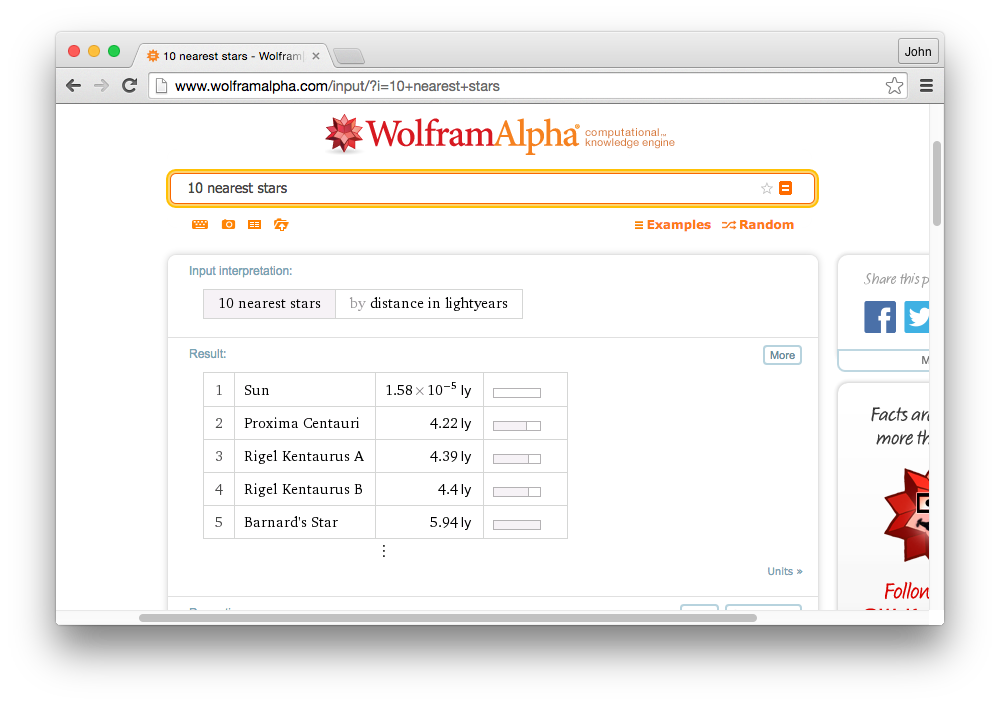Click the red Wolfram spikey sidebar image
The image size is (1000, 705).
906,516
